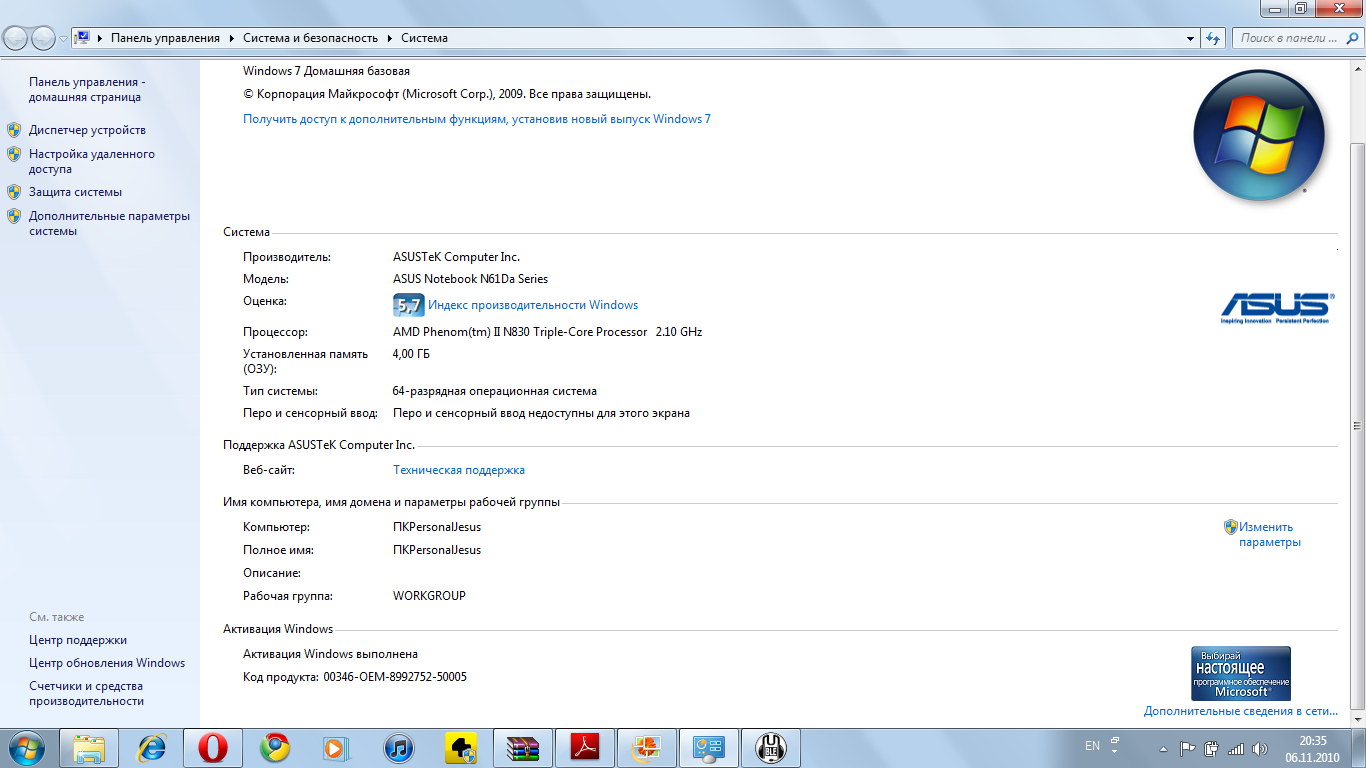Screen dimensions: 1366x768
Task: Open Центр поддержки link
Action: coord(78,640)
